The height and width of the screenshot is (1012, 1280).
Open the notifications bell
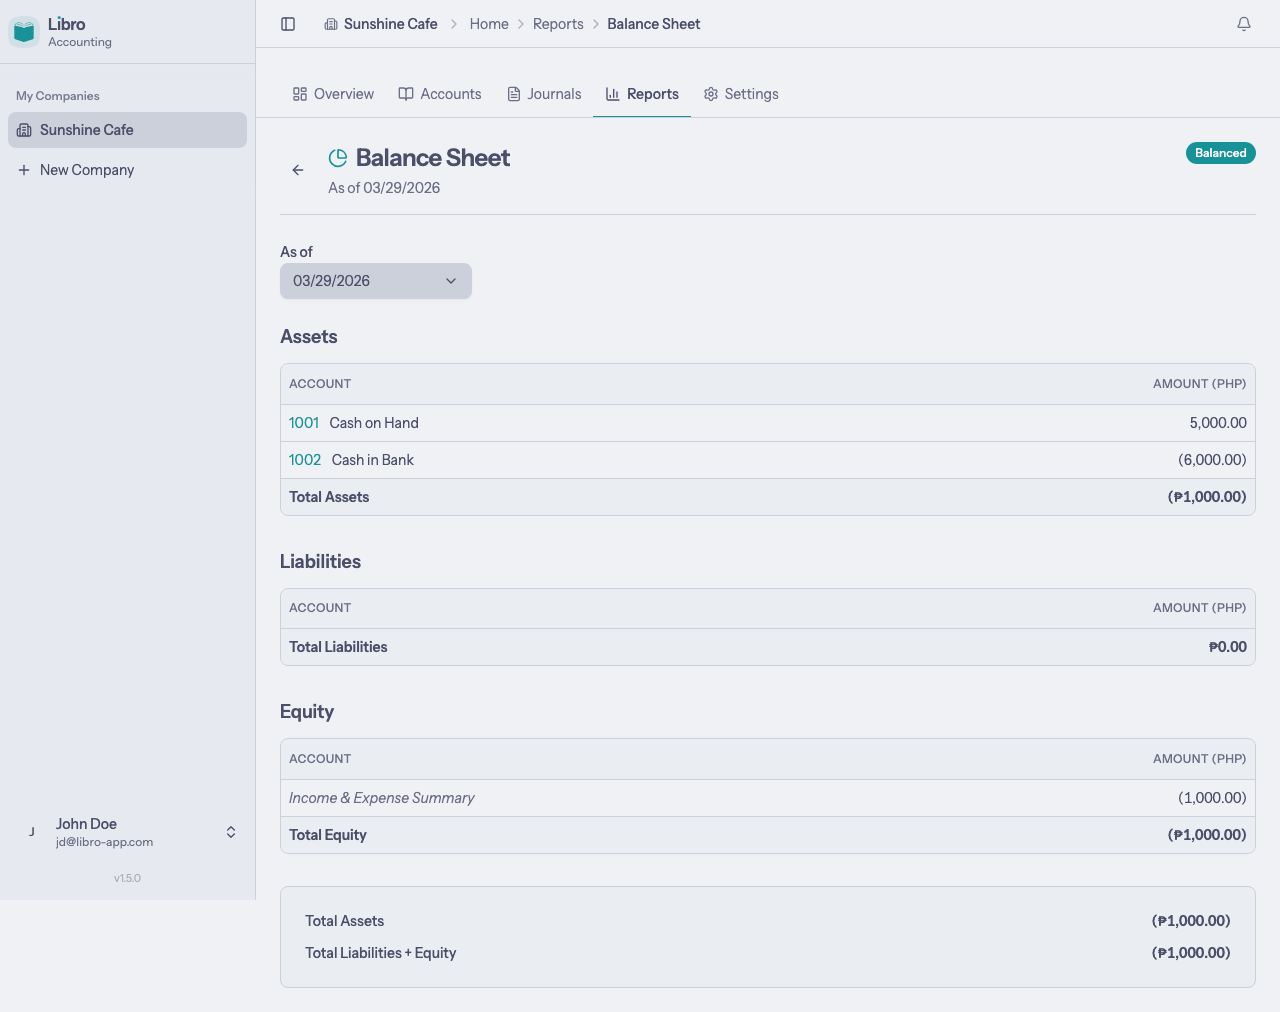pos(1244,24)
